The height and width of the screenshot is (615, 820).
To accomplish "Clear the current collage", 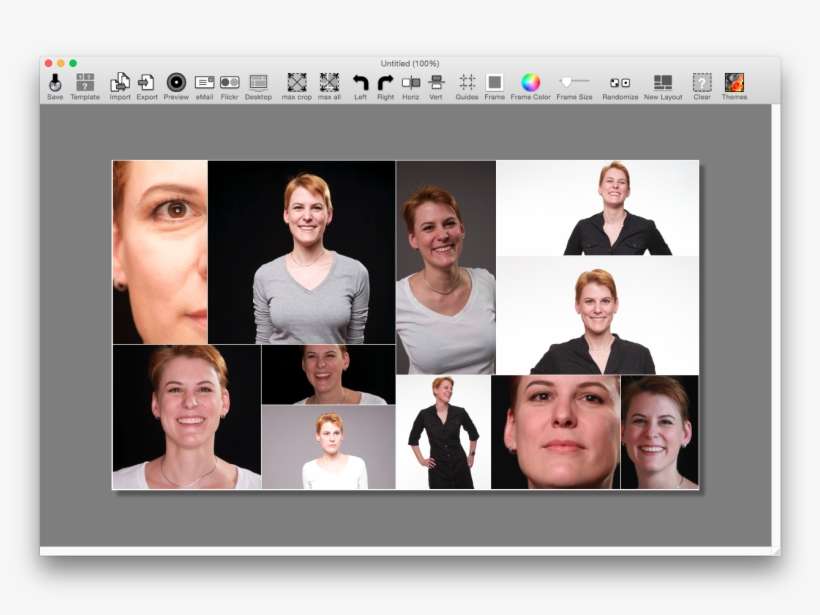I will pyautogui.click(x=701, y=85).
